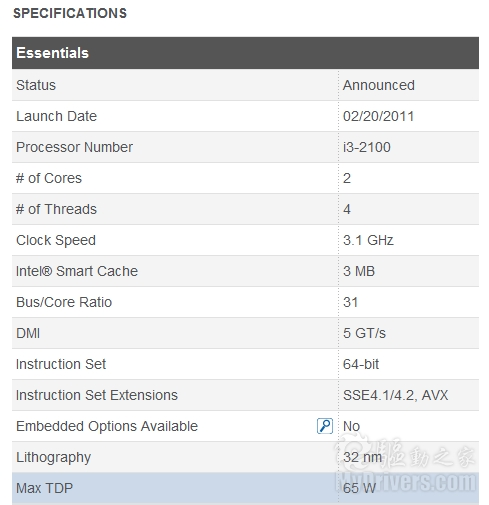Select the 3.1 GHz clock speed value

(x=368, y=240)
